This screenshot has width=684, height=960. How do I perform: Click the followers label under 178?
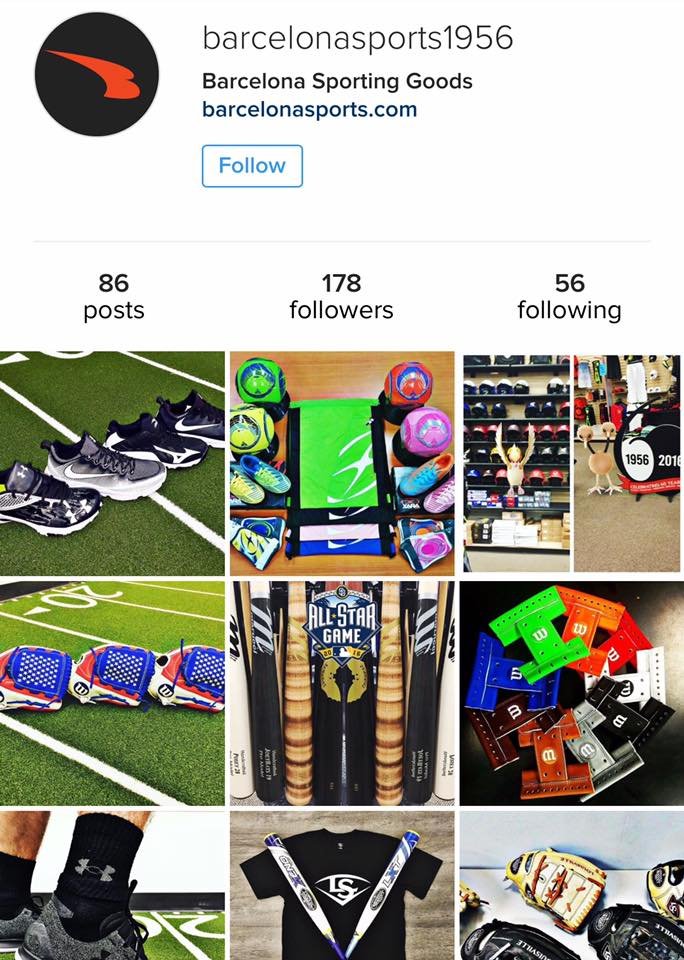341,310
